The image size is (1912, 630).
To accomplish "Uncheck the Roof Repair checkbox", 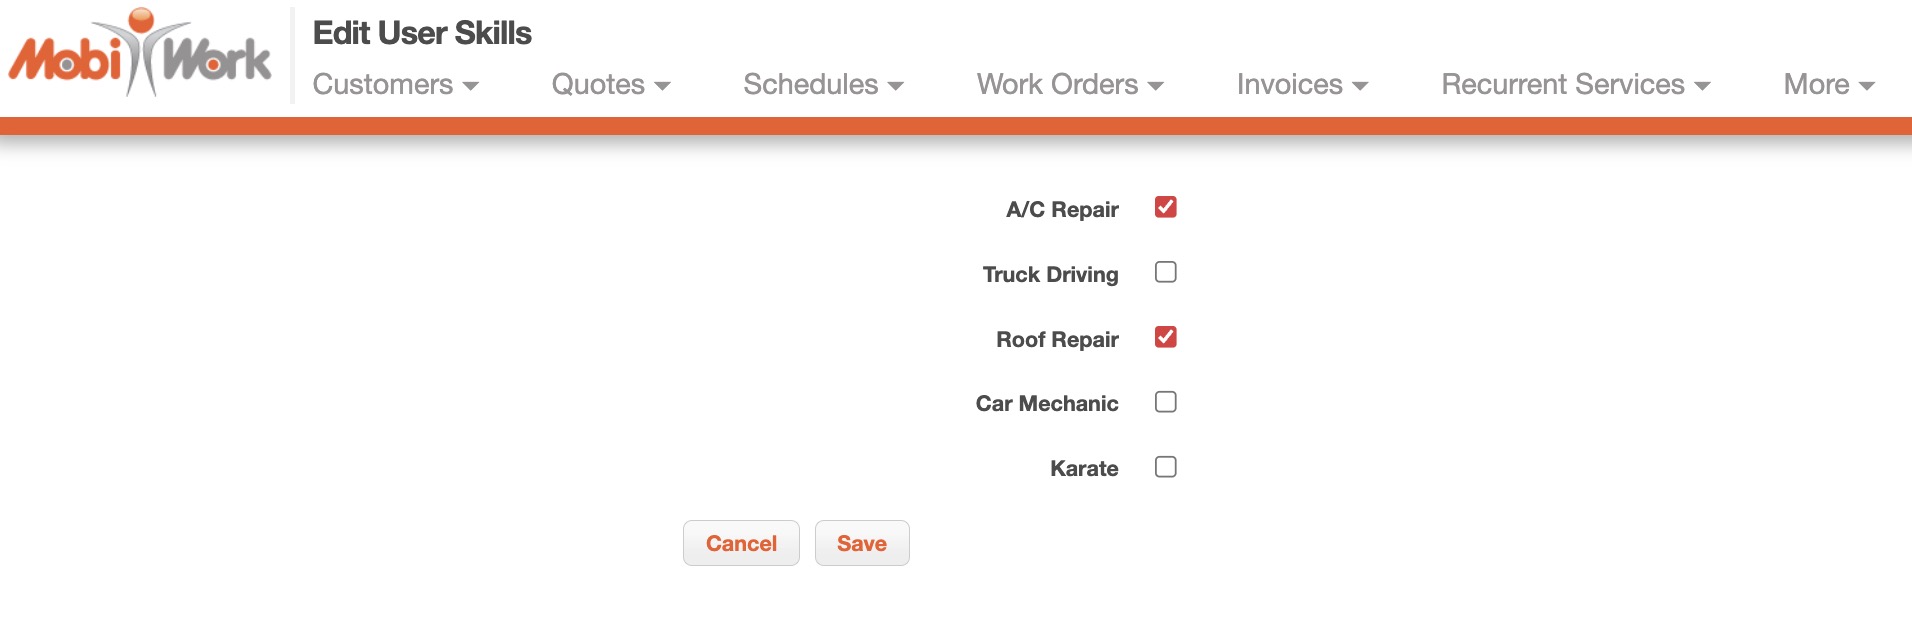I will (1165, 337).
